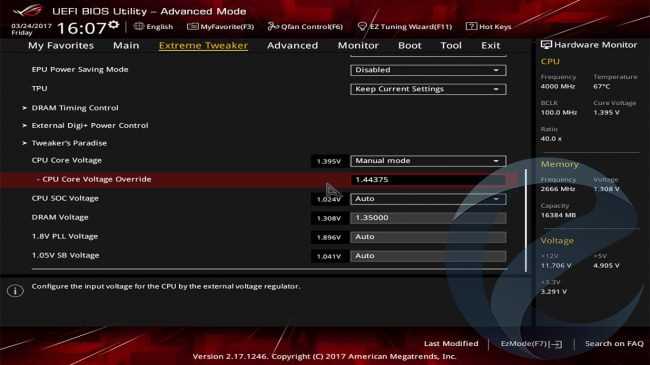Open EPU Power Saving Mode dropdown
650x365 pixels.
tap(428, 70)
